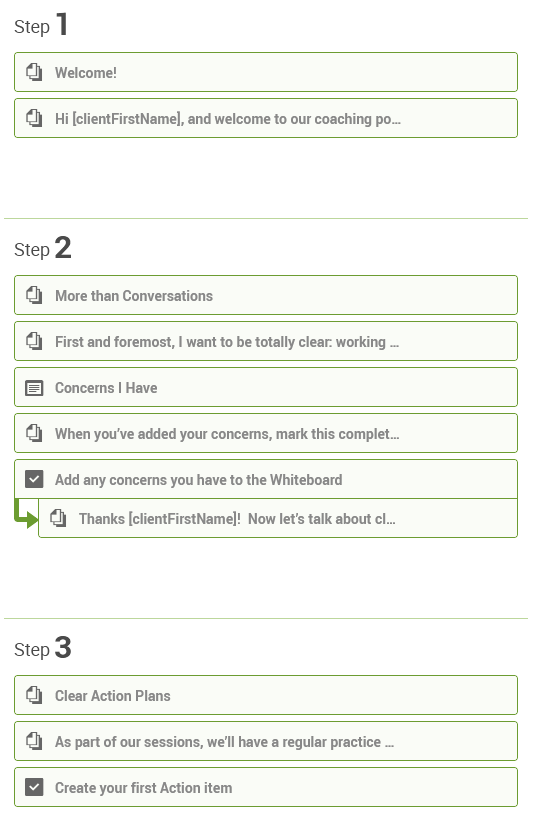Click the page icon beside When you've added your concerns
The height and width of the screenshot is (831, 533).
34,434
